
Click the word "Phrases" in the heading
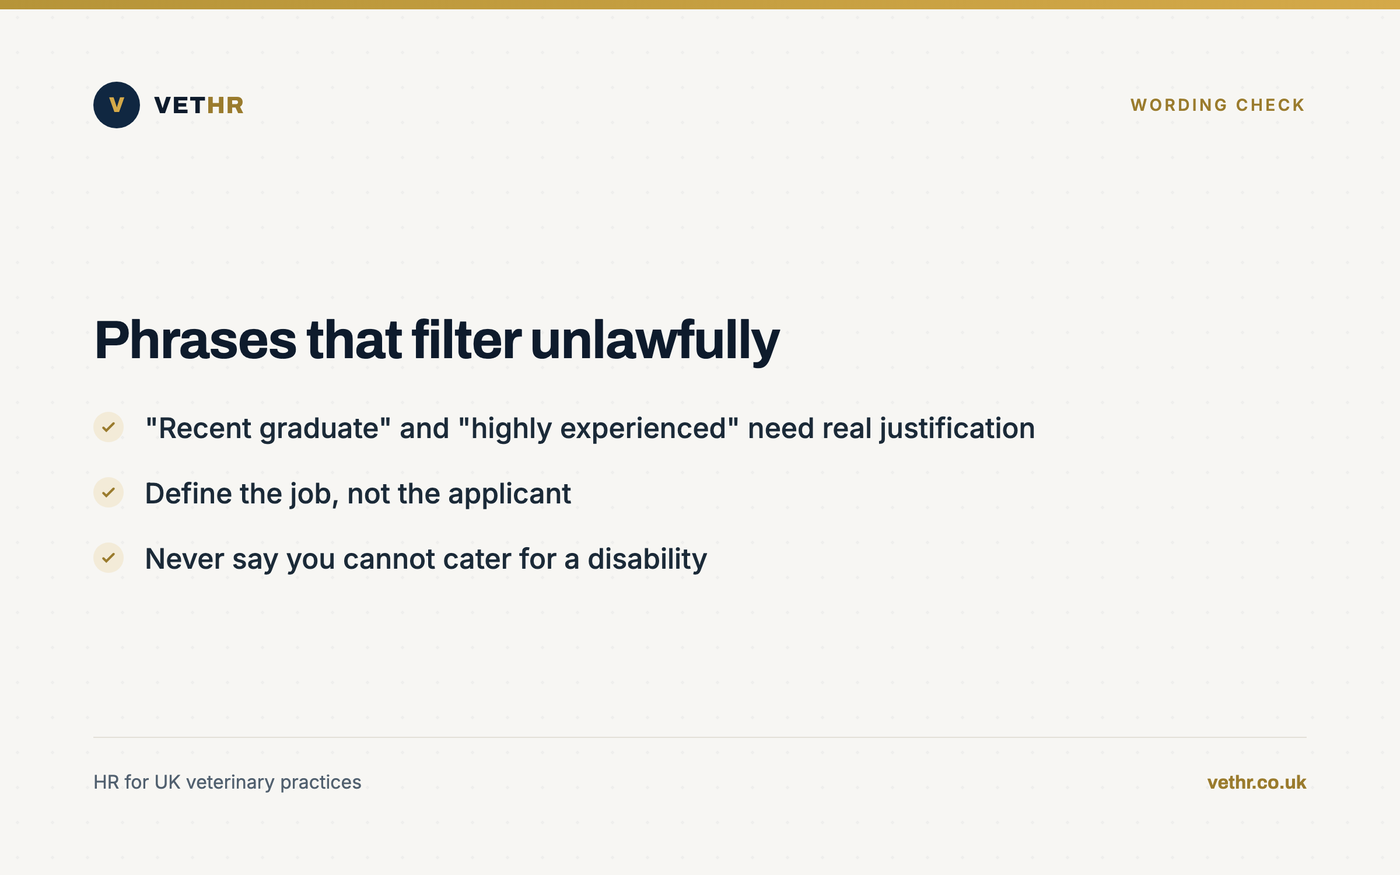195,340
